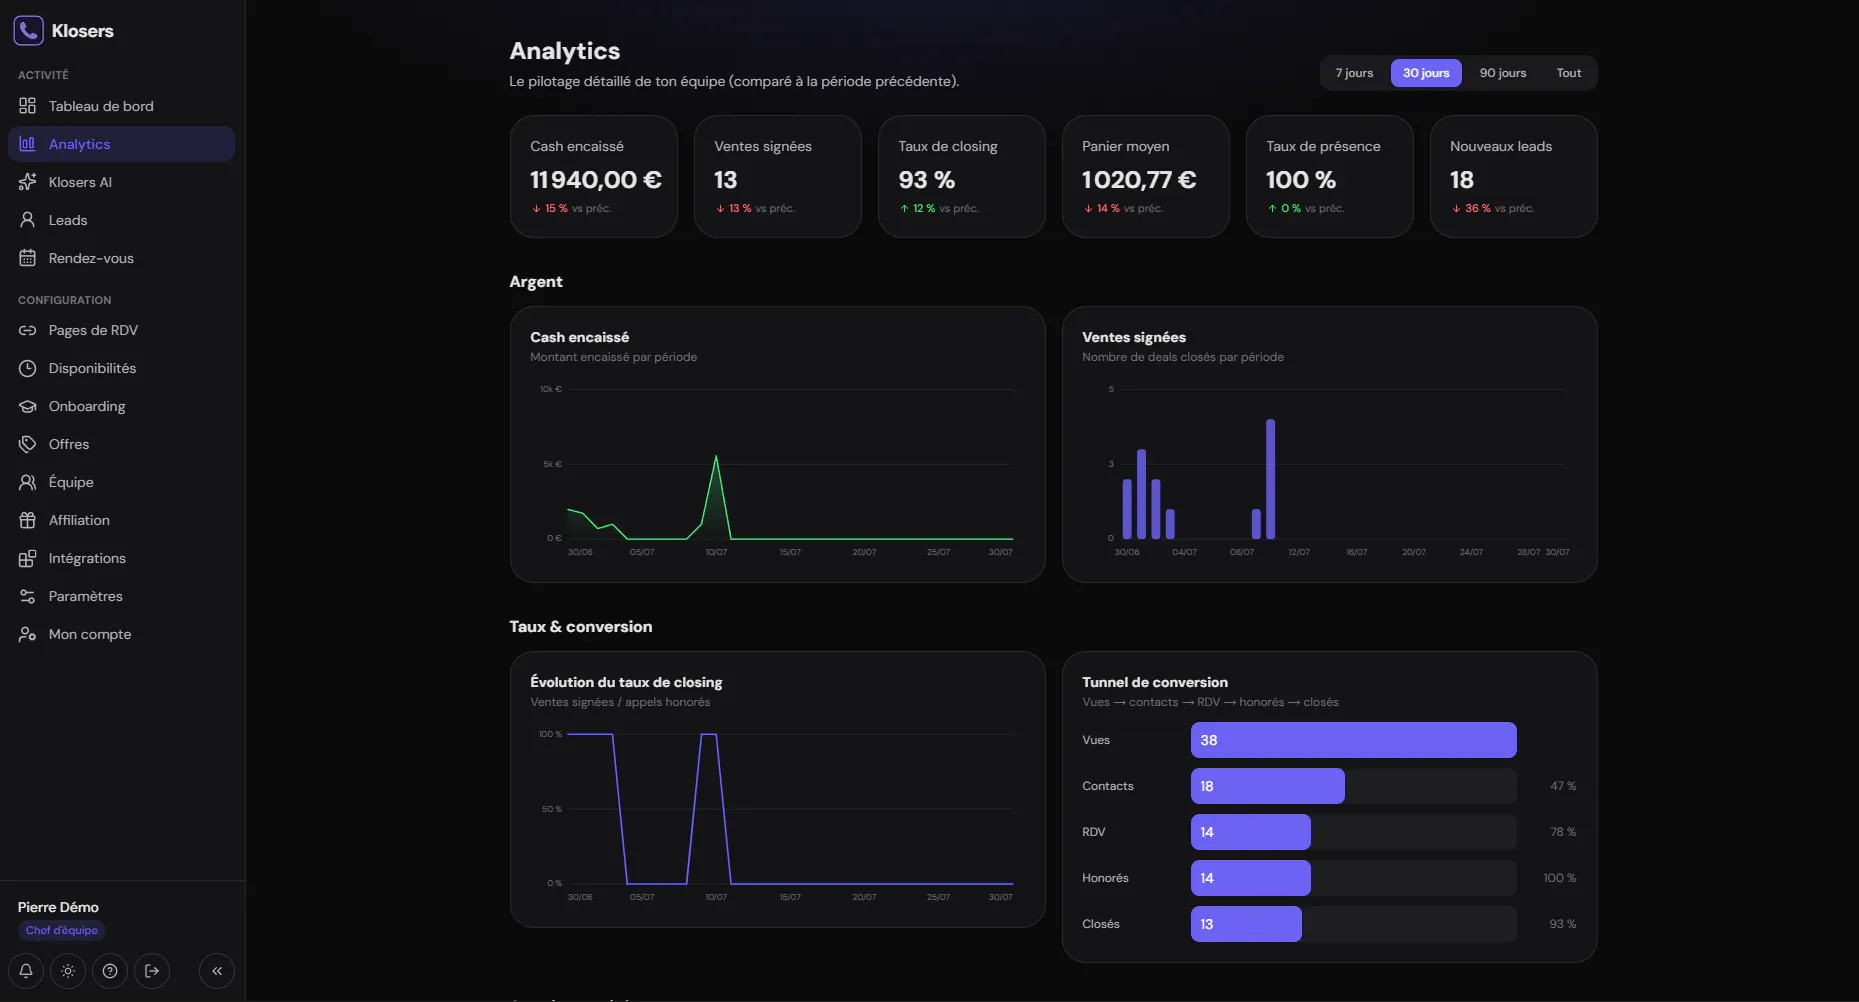This screenshot has height=1002, width=1859.
Task: Toggle light/dark theme sun icon
Action: pyautogui.click(x=68, y=971)
